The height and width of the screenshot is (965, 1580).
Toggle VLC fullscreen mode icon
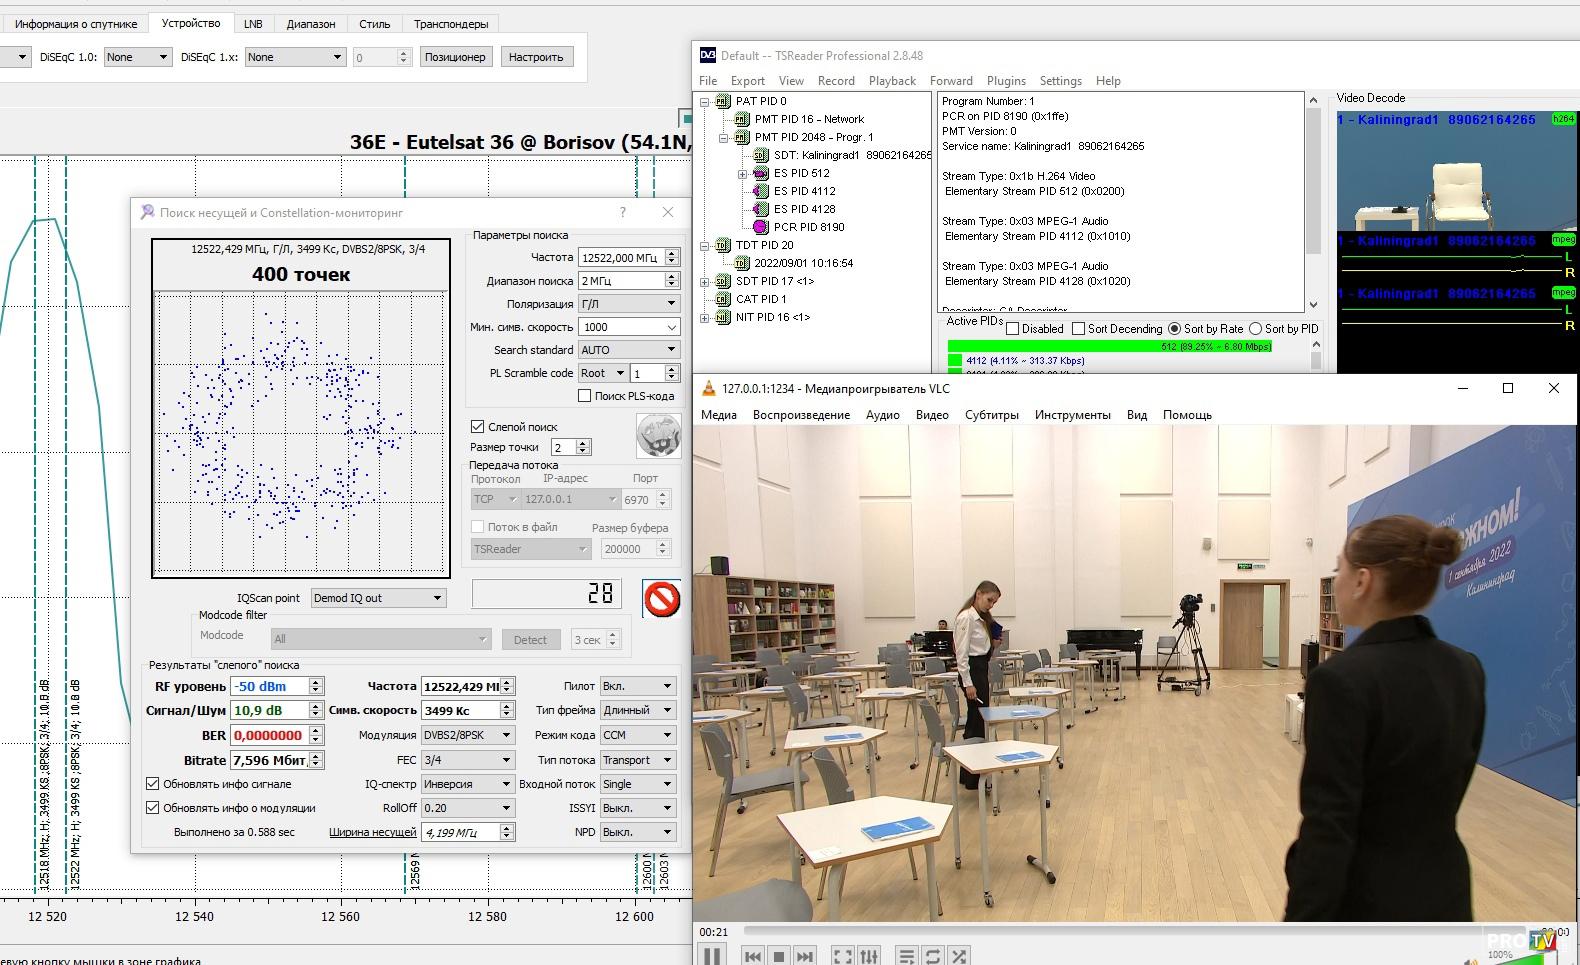(843, 957)
